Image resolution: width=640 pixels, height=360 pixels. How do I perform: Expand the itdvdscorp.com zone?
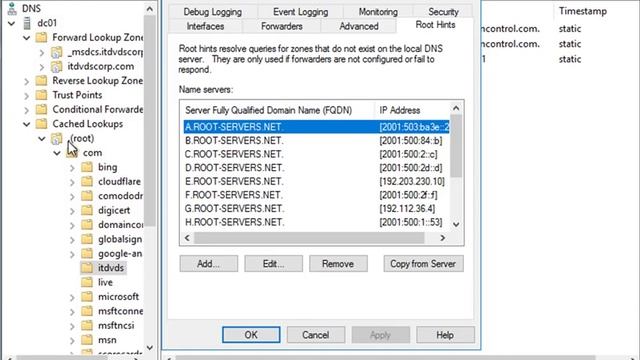(42, 67)
